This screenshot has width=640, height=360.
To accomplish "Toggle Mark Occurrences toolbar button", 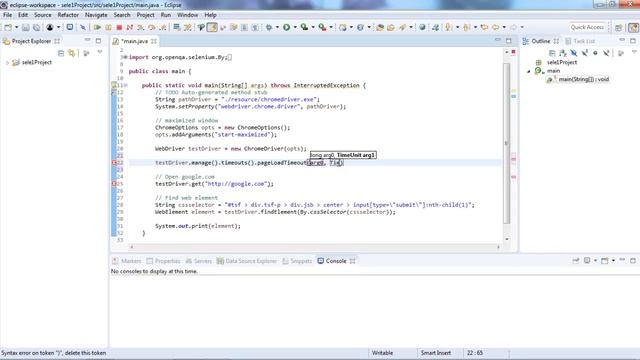I will 212,27.
